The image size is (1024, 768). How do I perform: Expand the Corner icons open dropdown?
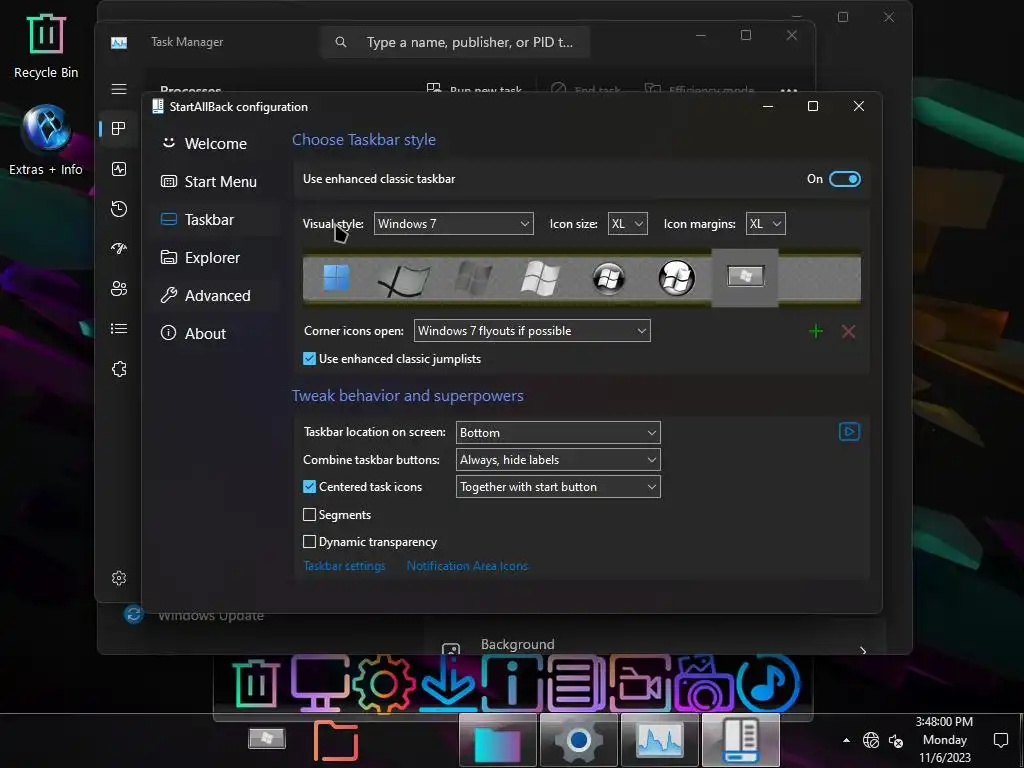pyautogui.click(x=532, y=330)
